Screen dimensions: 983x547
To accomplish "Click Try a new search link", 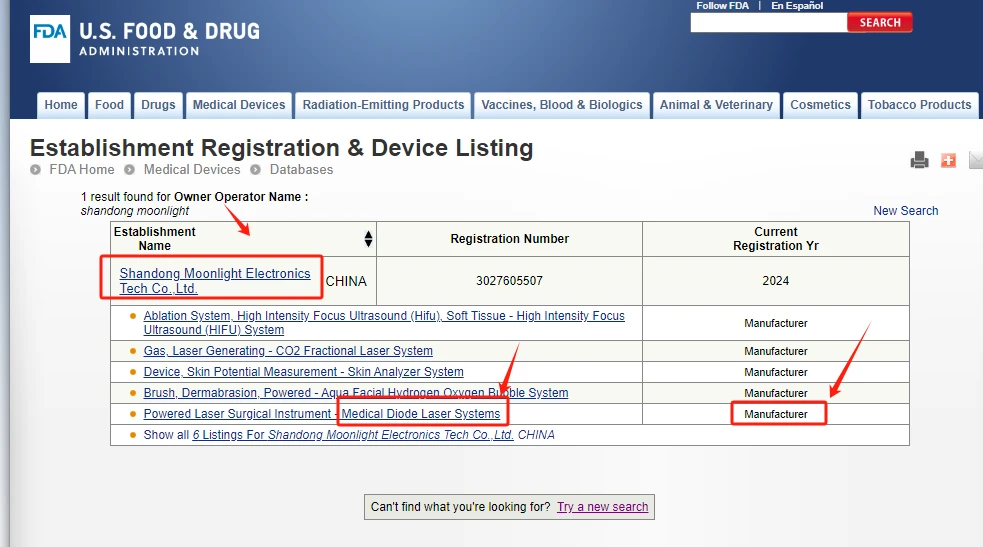I will (x=602, y=507).
